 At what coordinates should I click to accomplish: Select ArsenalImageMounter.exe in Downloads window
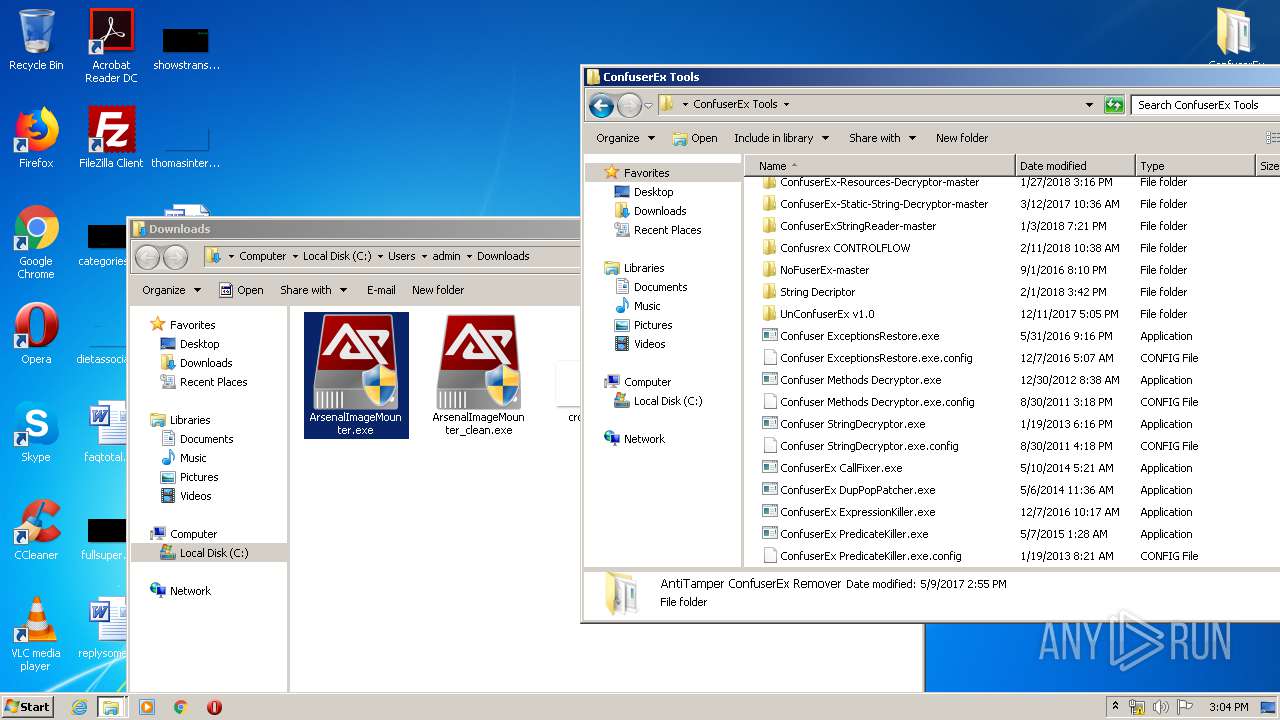[x=356, y=375]
